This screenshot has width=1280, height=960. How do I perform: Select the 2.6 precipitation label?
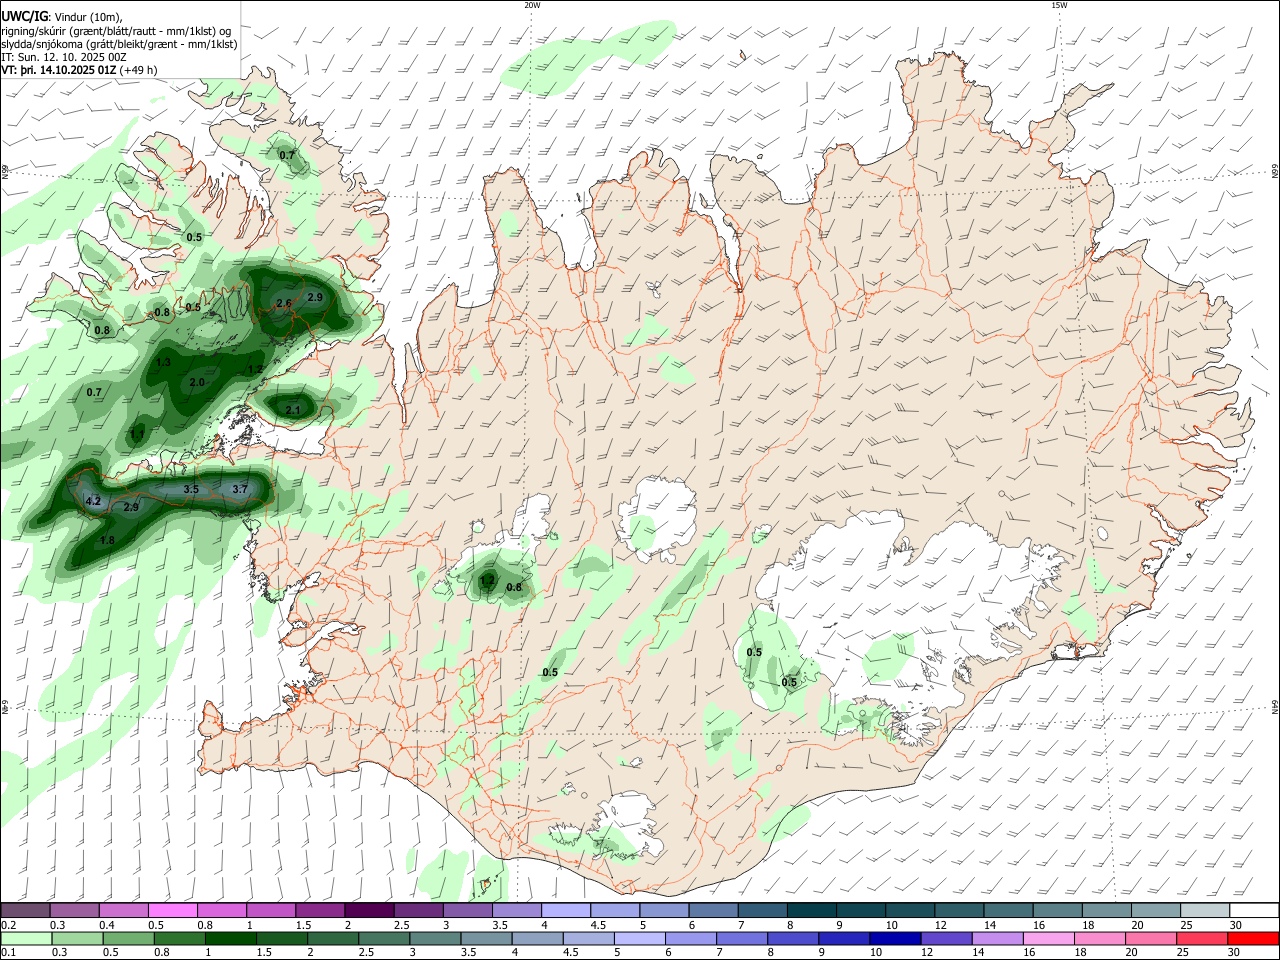pos(283,303)
